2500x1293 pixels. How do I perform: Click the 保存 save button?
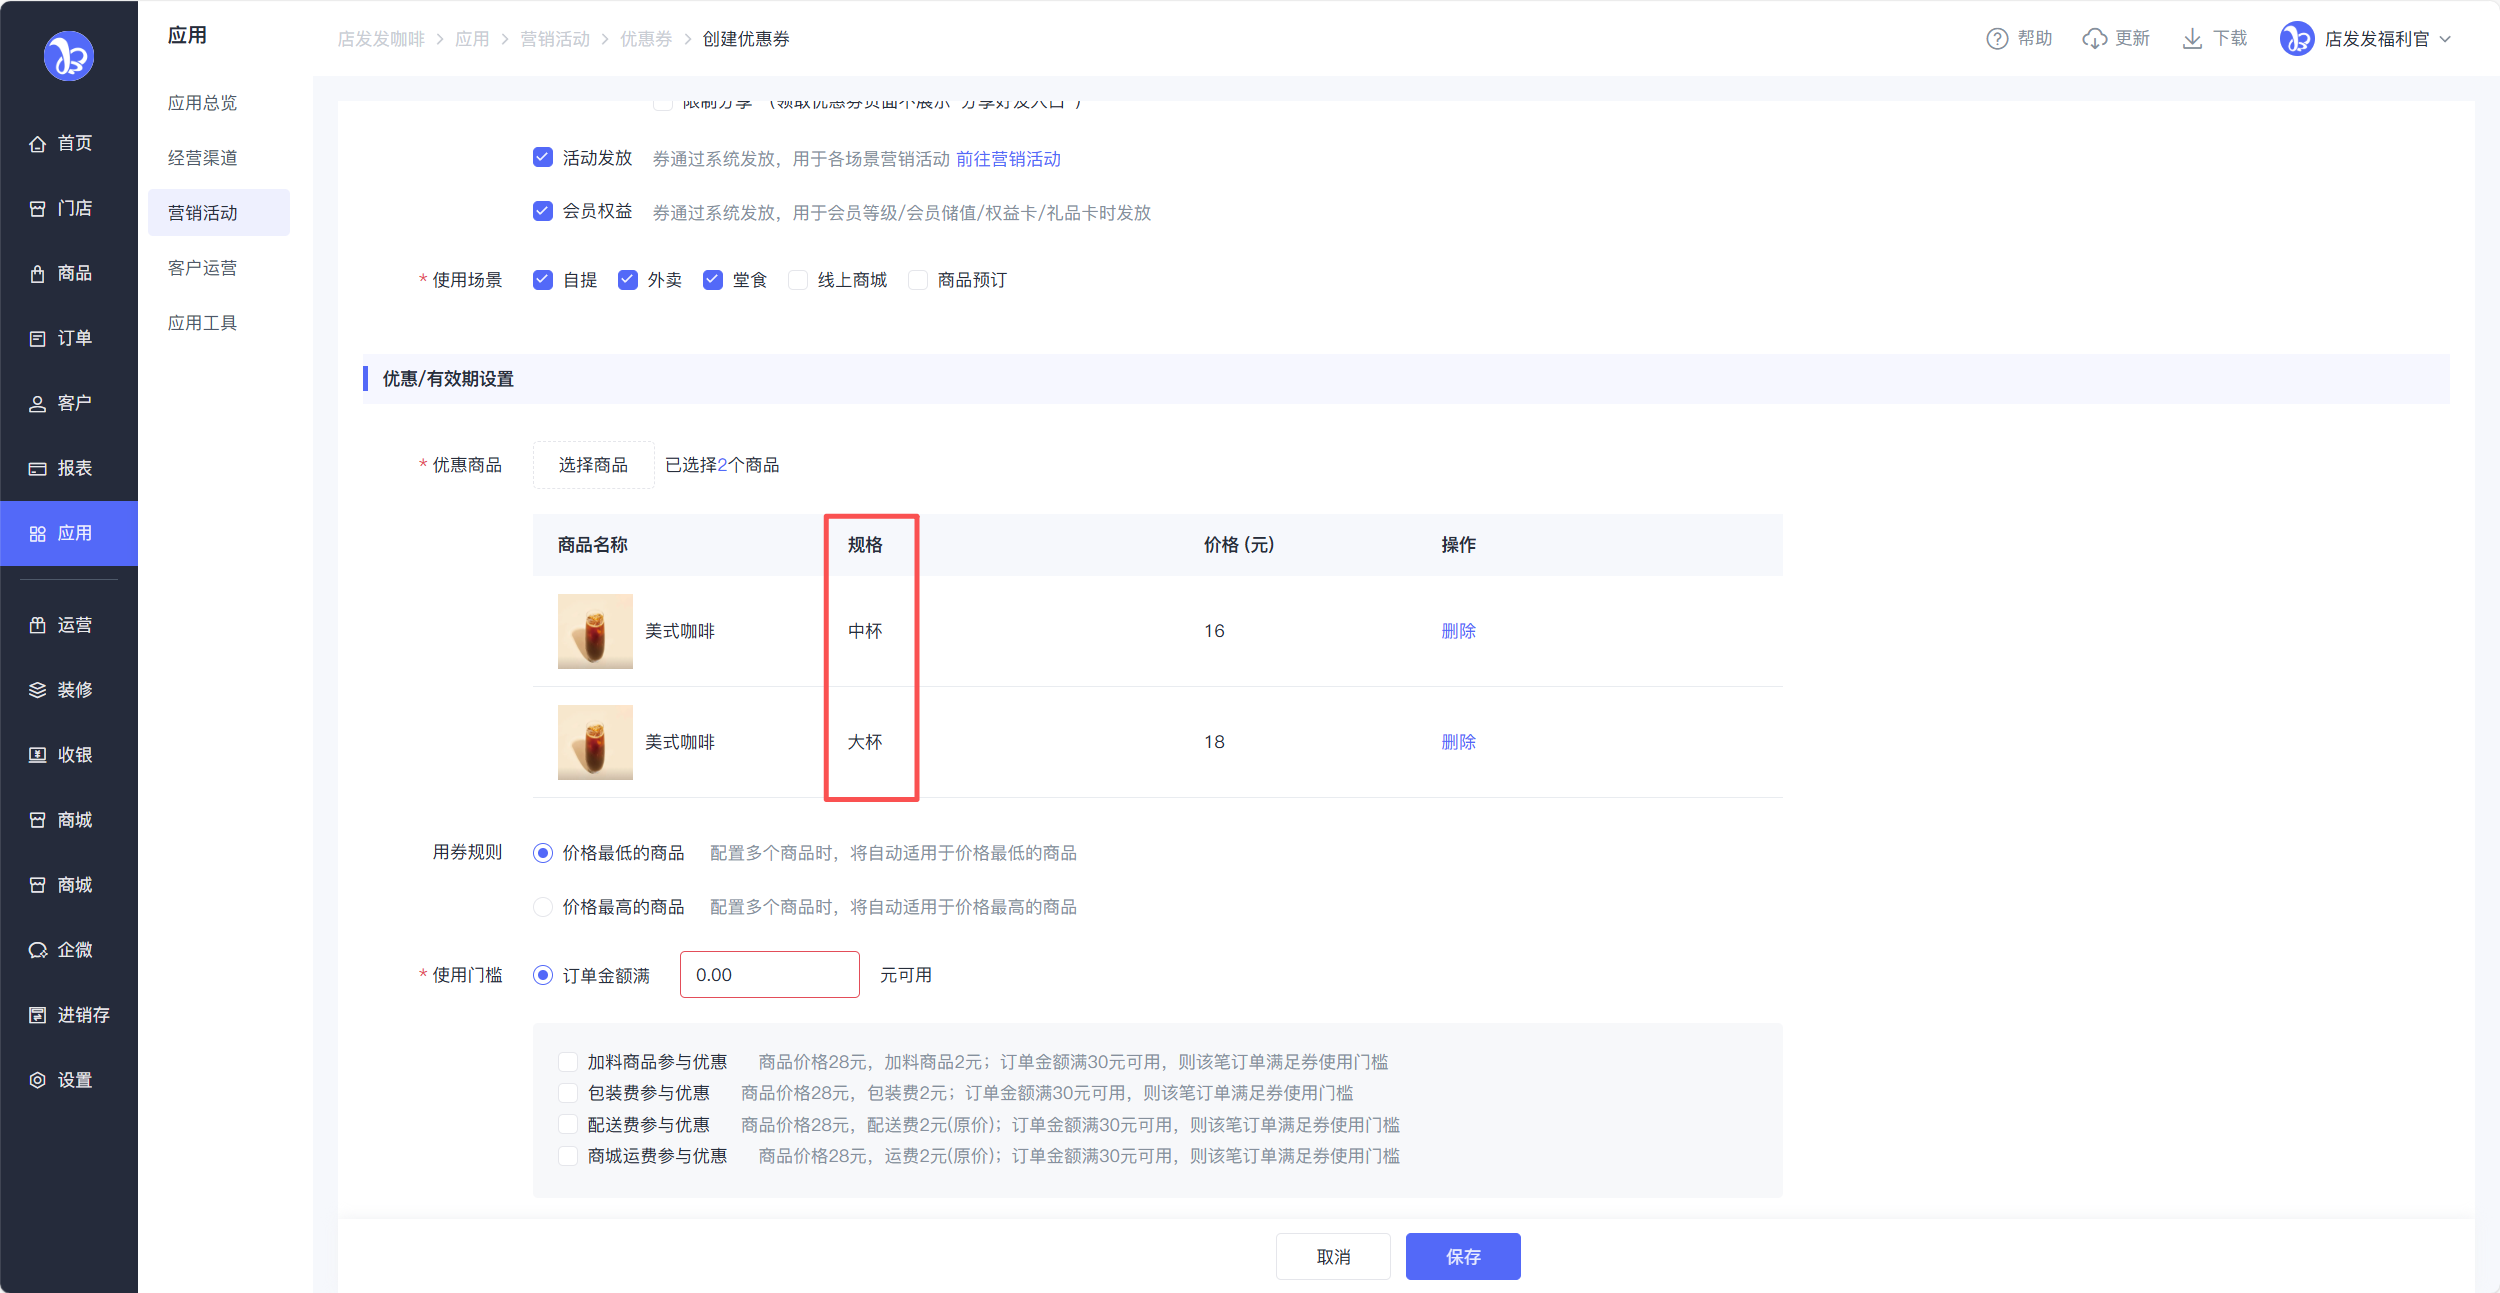click(1462, 1256)
